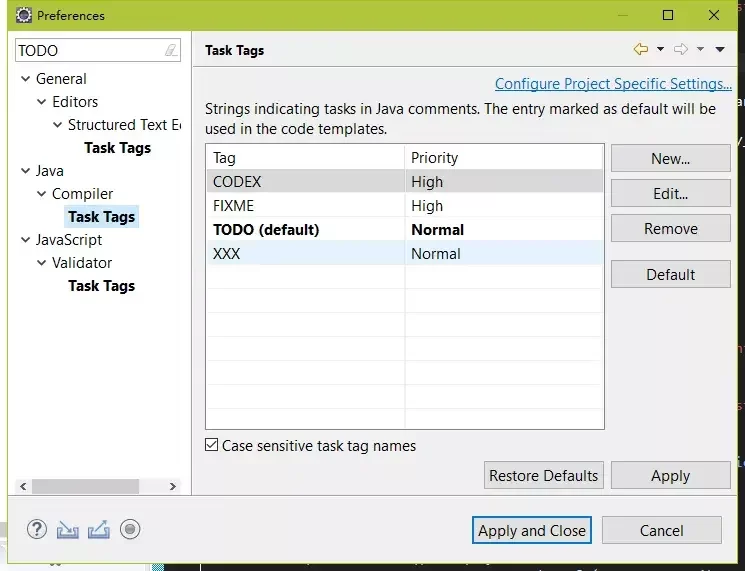745x571 pixels.
Task: Open Configure Project Specific Settings link
Action: pos(613,84)
